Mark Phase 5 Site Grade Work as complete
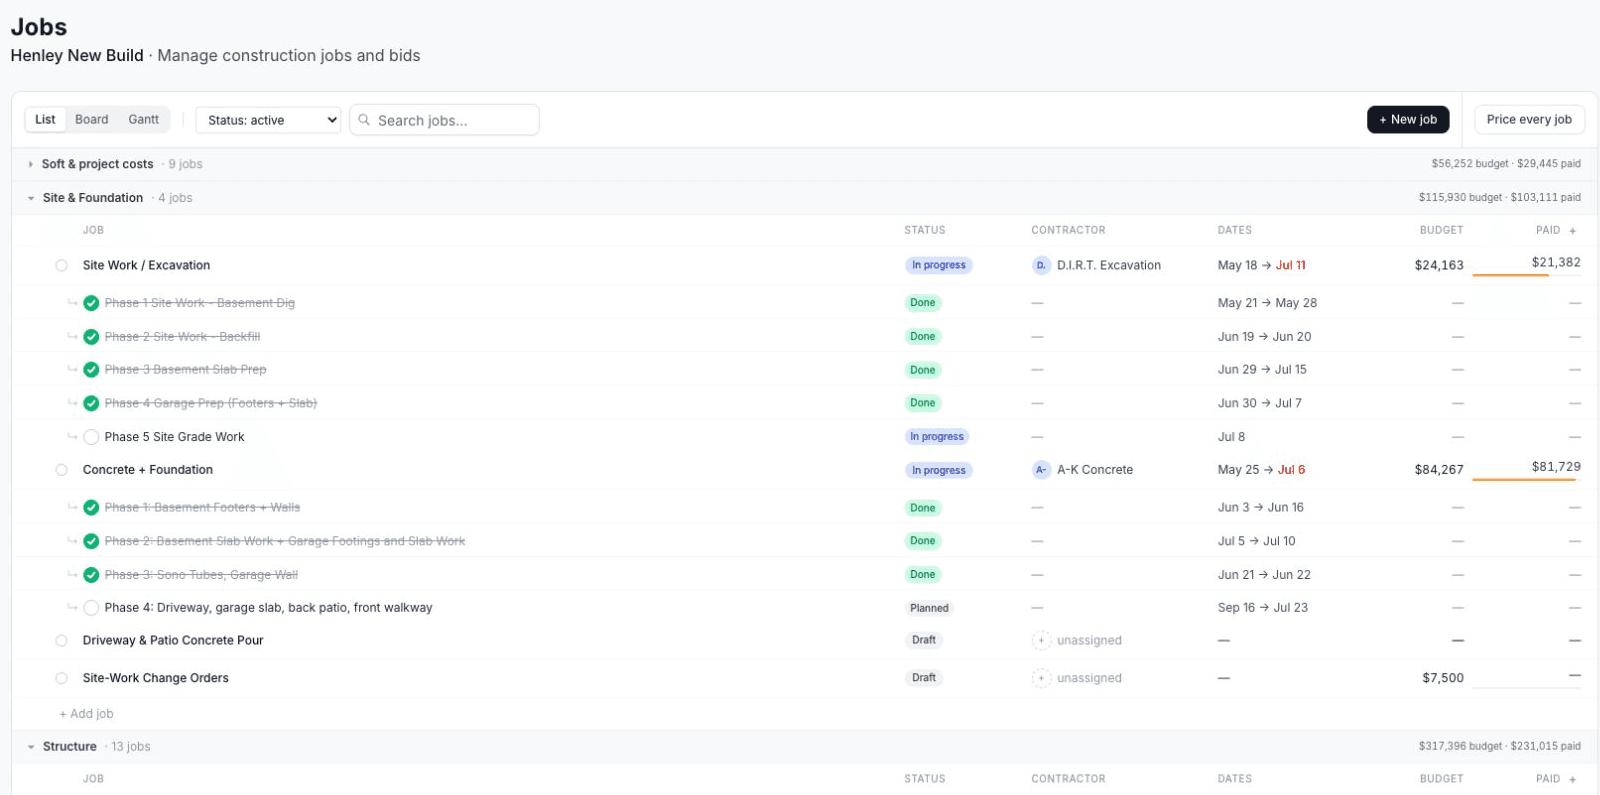 91,437
